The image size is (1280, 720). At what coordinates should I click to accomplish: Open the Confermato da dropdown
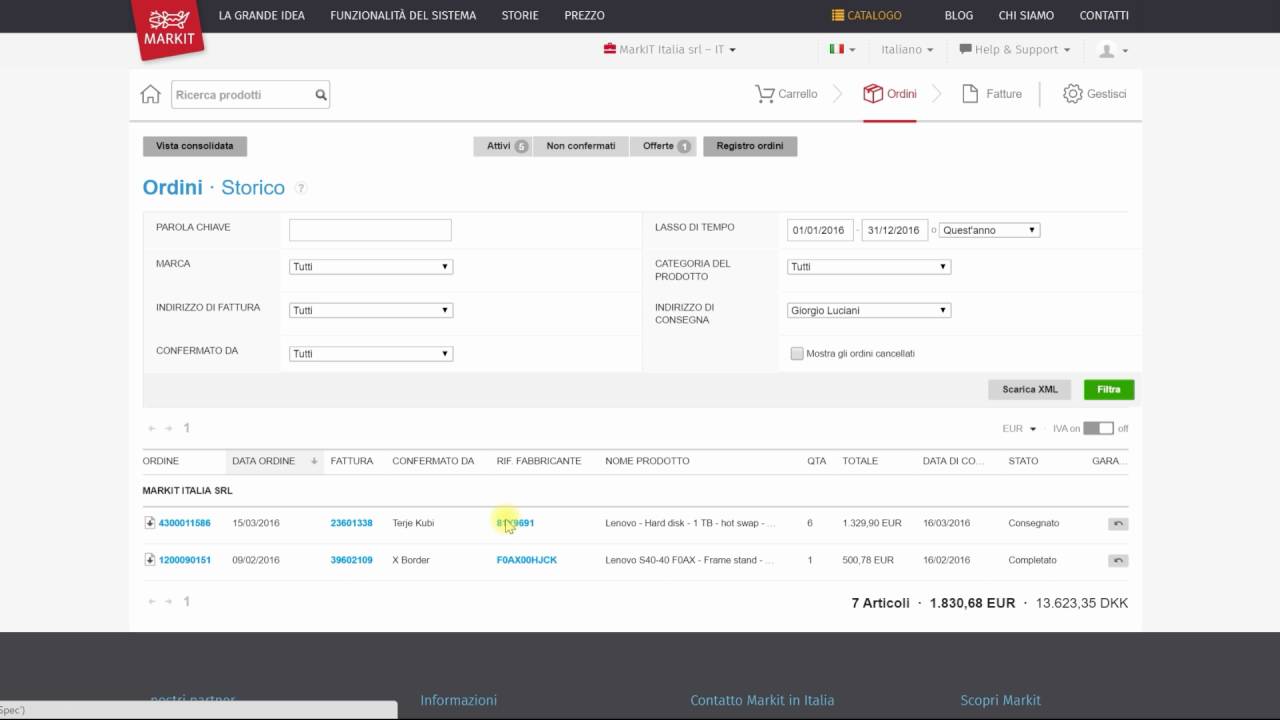[371, 354]
